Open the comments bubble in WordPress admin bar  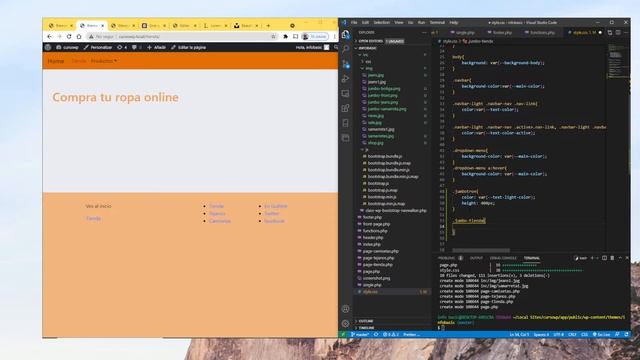[136, 47]
